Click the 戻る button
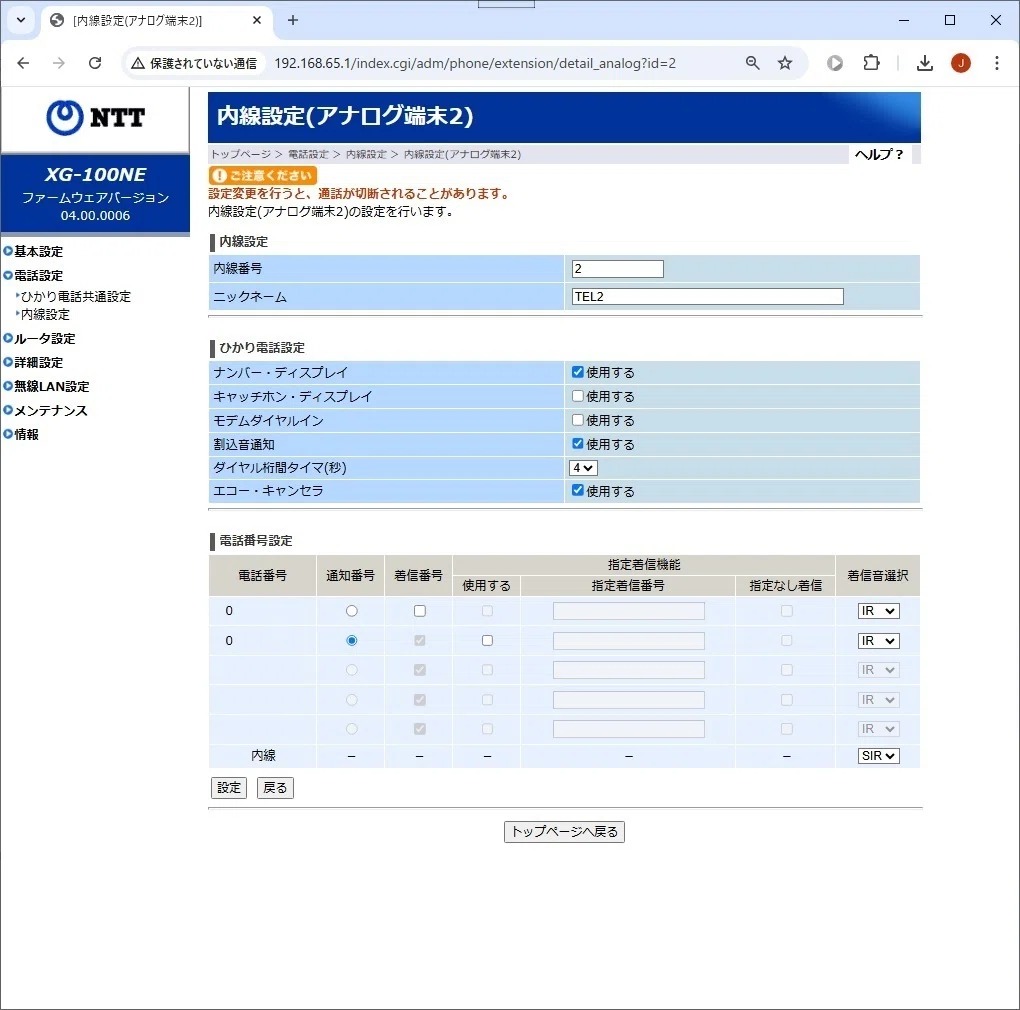The image size is (1020, 1010). click(275, 788)
